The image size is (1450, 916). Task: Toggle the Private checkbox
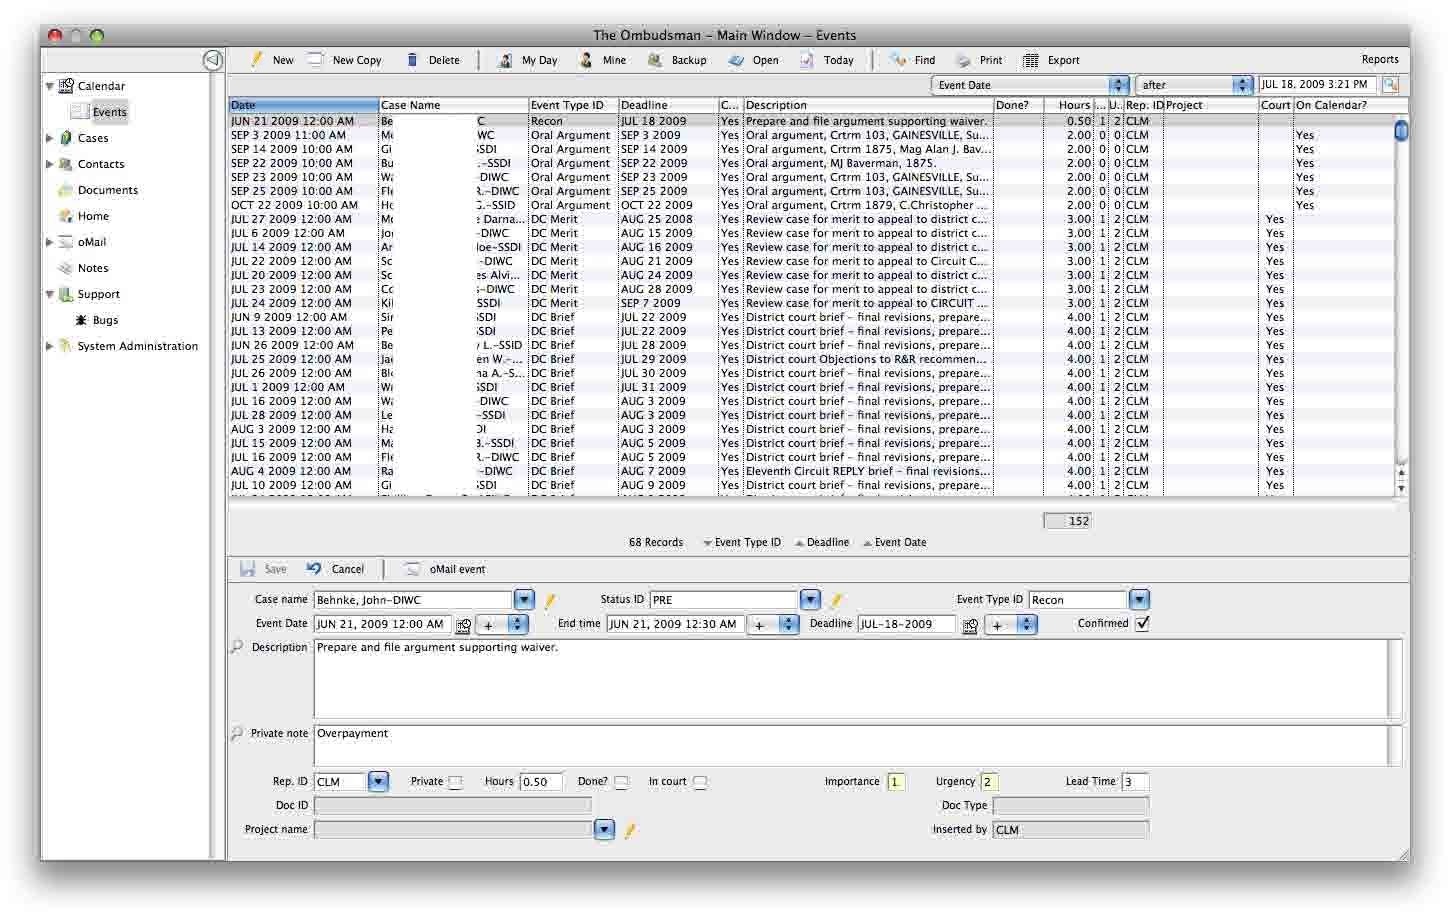click(x=455, y=782)
